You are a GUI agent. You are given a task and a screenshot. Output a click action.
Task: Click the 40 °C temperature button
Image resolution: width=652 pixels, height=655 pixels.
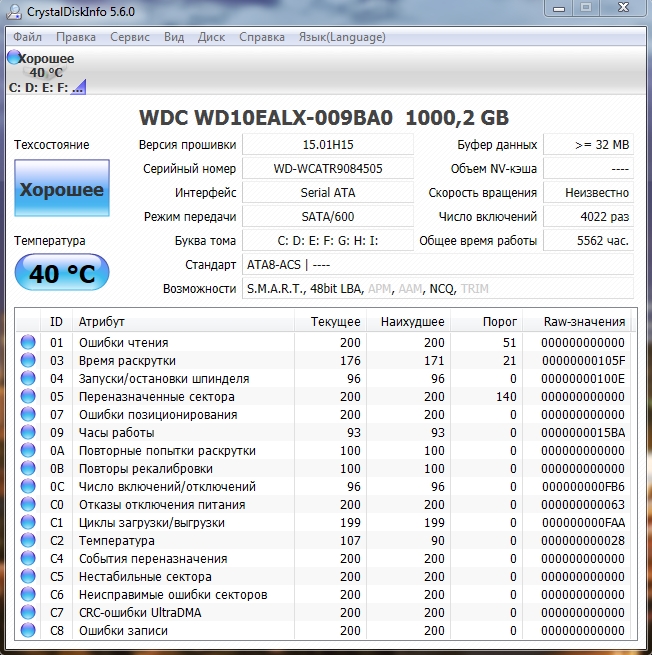pos(62,273)
